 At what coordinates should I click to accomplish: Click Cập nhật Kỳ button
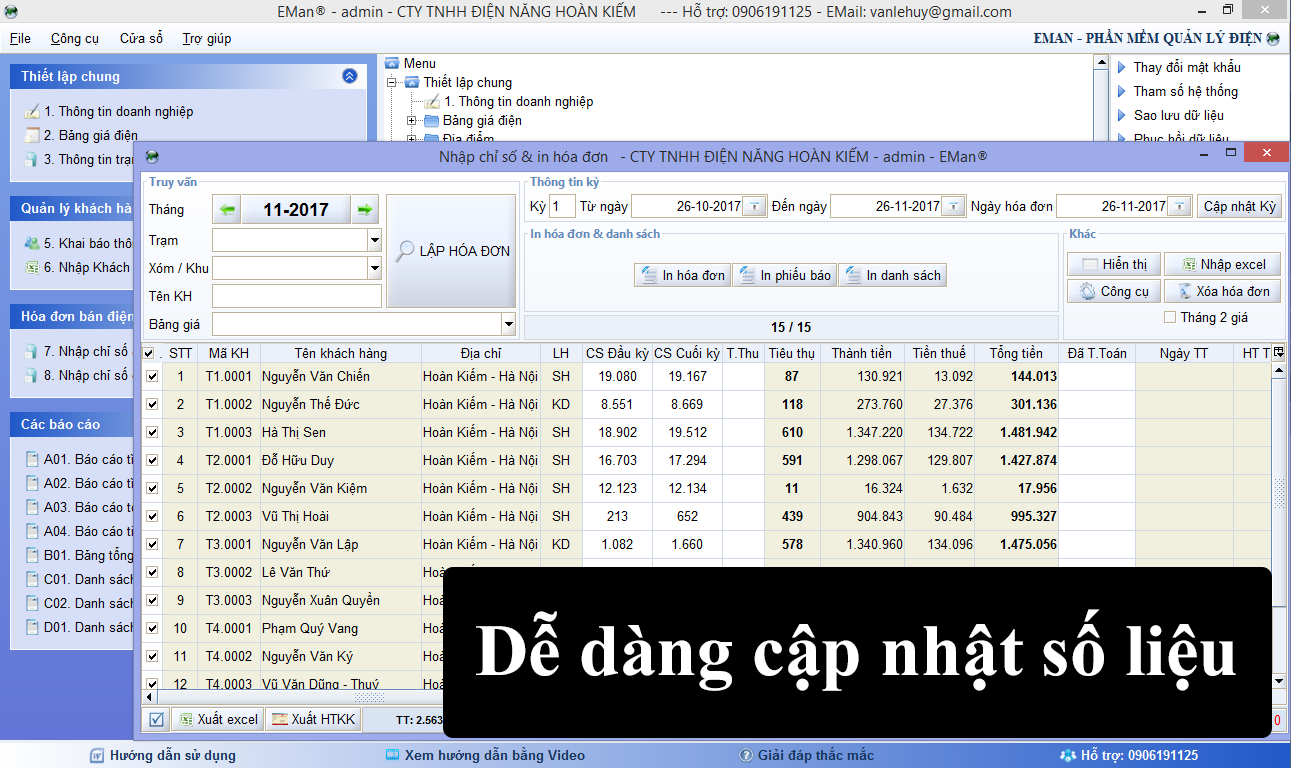[1240, 206]
